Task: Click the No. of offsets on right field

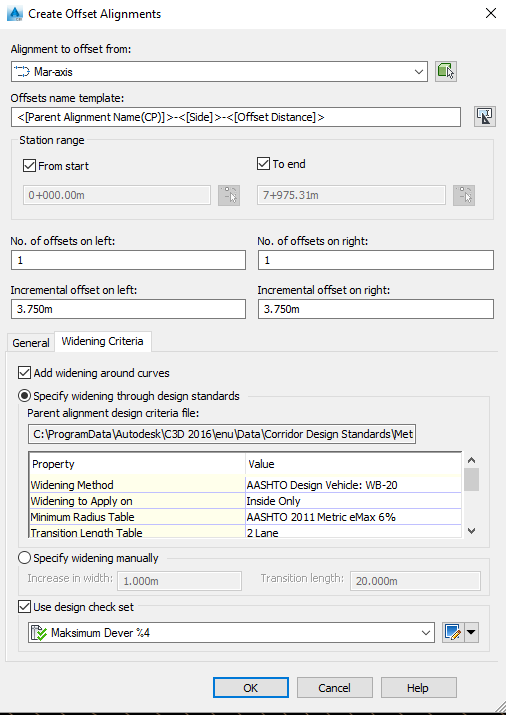Action: (x=376, y=260)
